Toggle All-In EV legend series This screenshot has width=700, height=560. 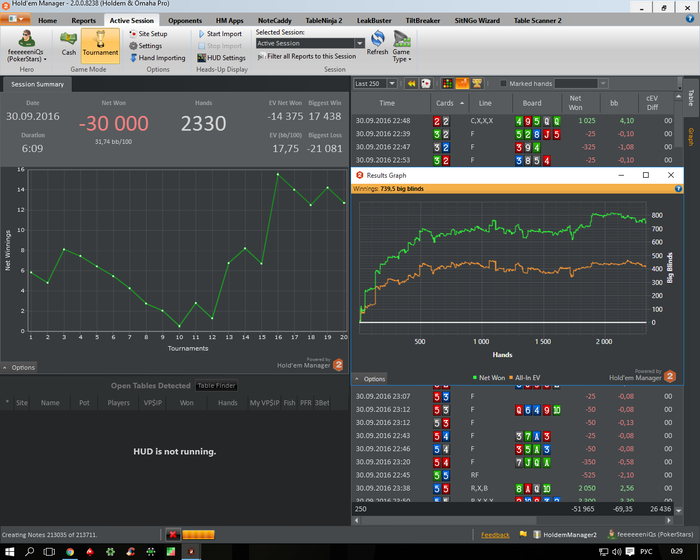pos(525,378)
